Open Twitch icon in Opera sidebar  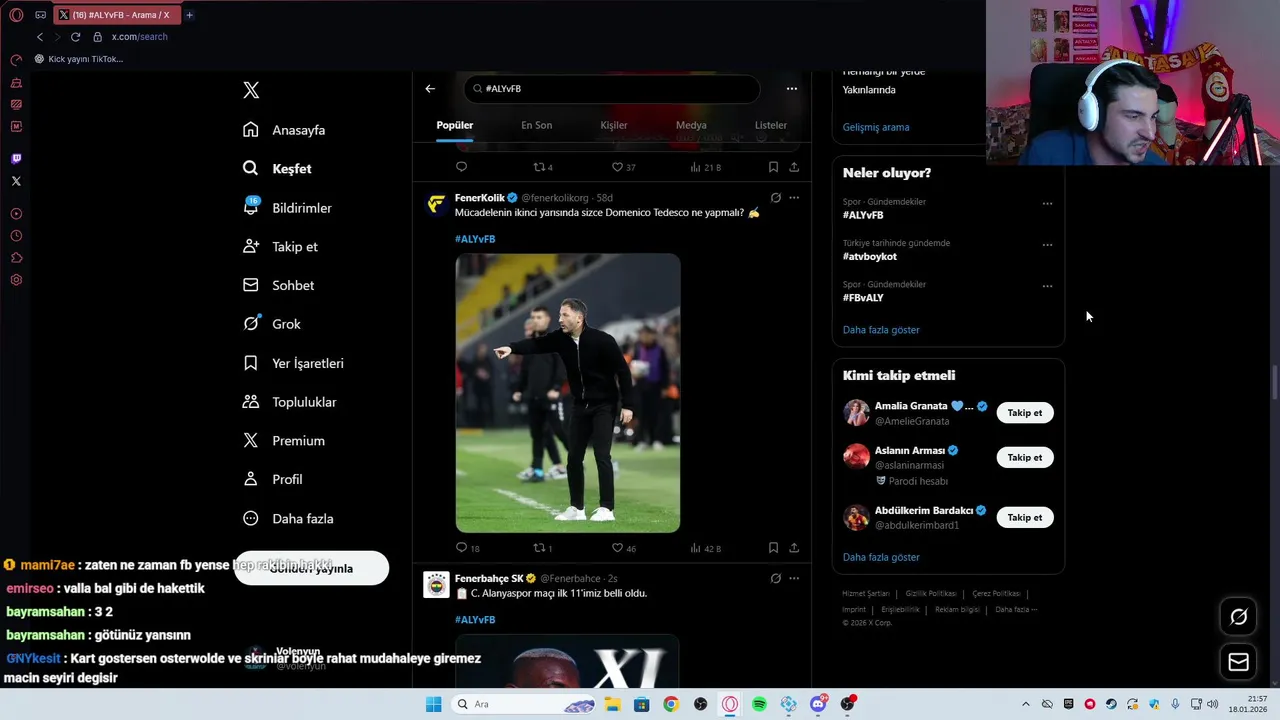[x=16, y=159]
